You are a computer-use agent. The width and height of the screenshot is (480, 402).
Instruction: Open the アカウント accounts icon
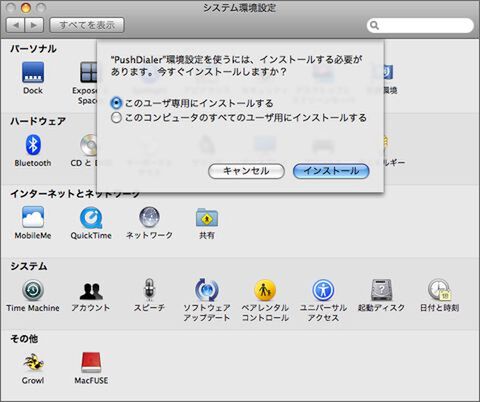point(91,291)
